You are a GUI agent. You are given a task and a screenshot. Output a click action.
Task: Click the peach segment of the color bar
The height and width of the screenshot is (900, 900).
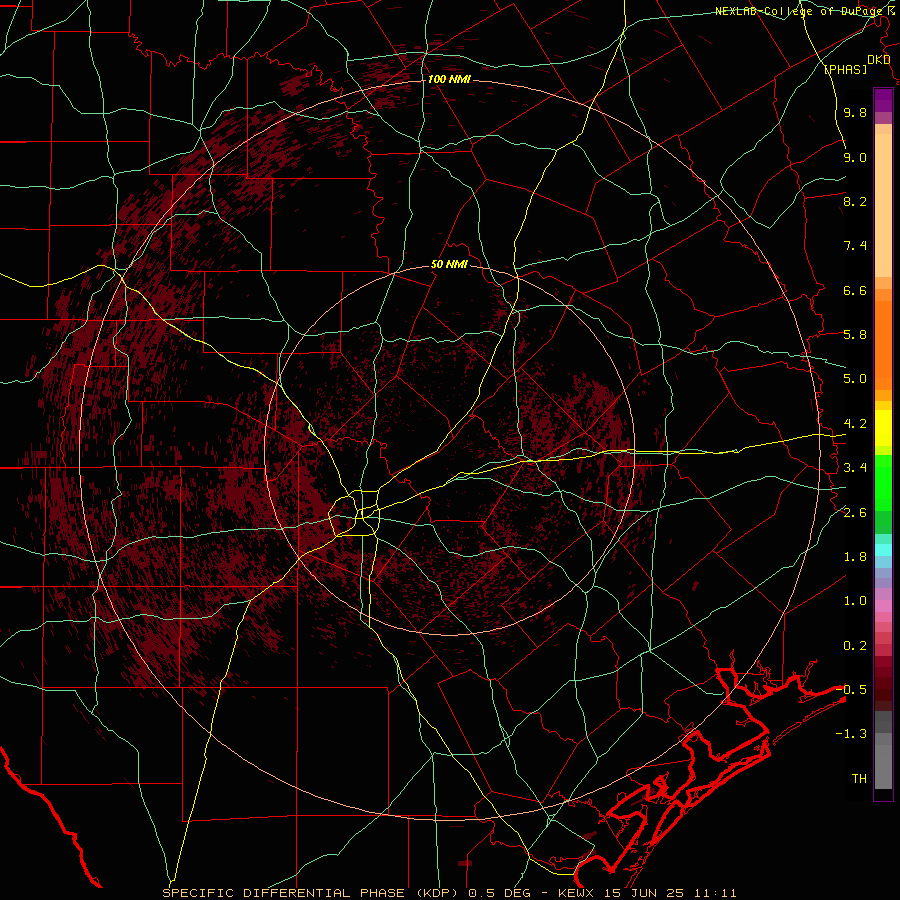point(883,207)
